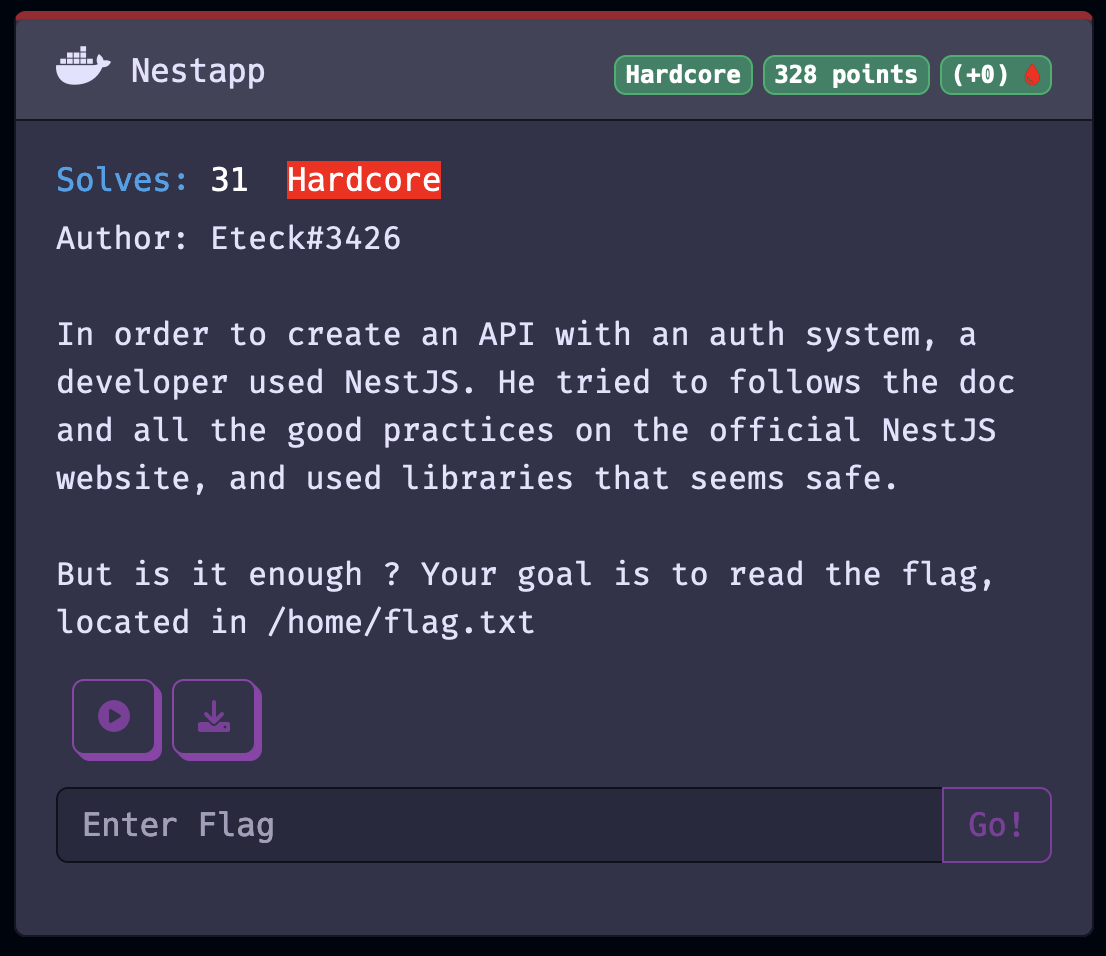Click the author name Eteck#3426
This screenshot has height=956, width=1106.
tap(305, 238)
